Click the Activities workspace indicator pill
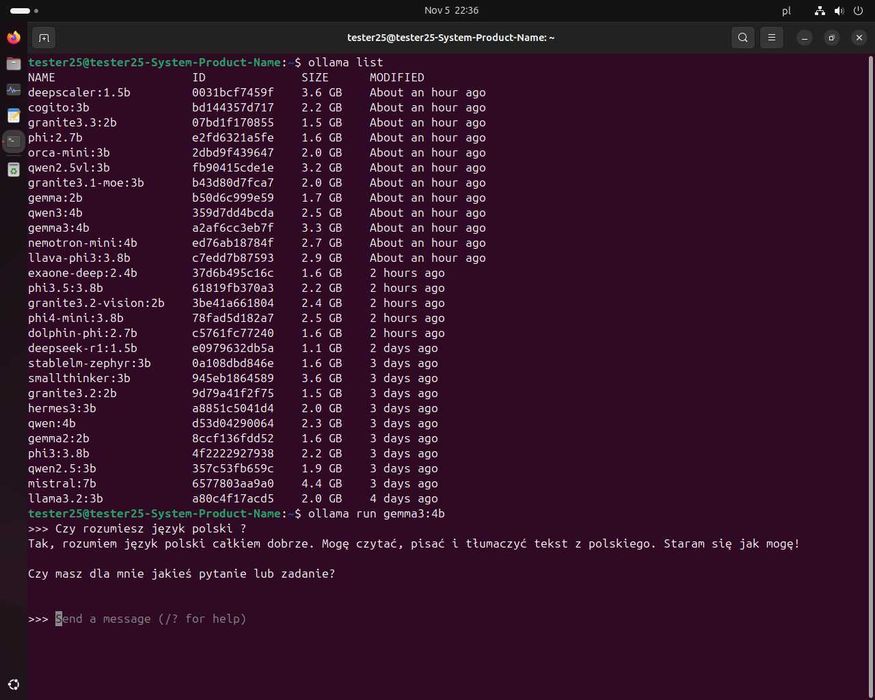The image size is (875, 700). (24, 11)
